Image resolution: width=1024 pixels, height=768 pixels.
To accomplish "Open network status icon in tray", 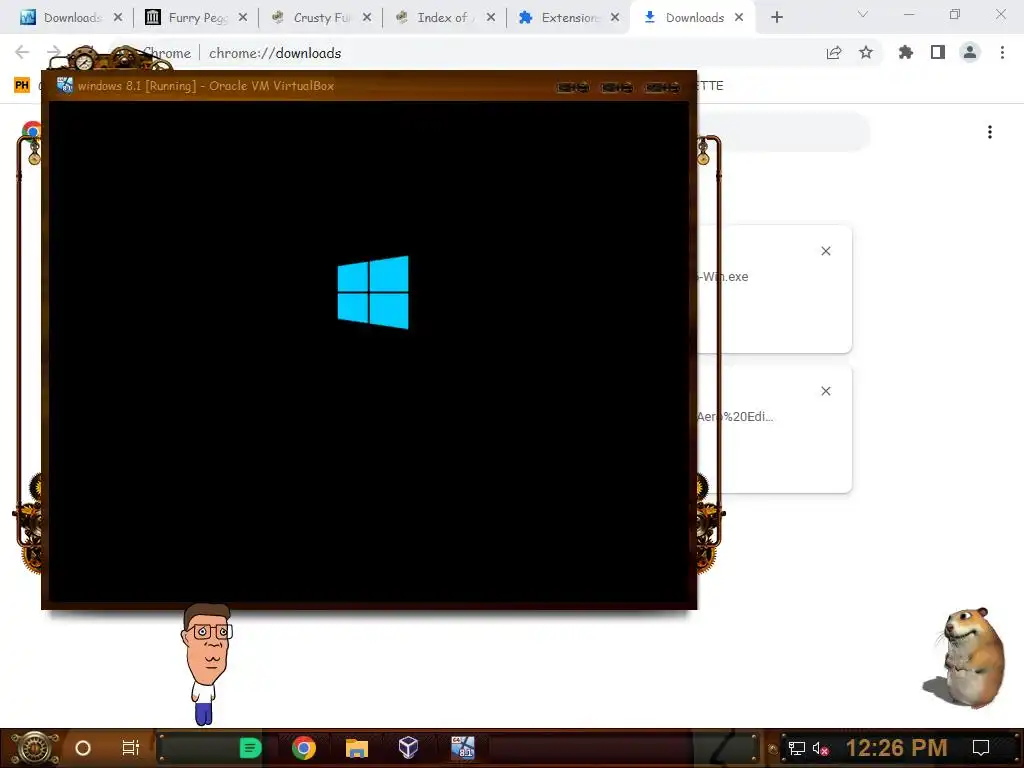I will 797,748.
